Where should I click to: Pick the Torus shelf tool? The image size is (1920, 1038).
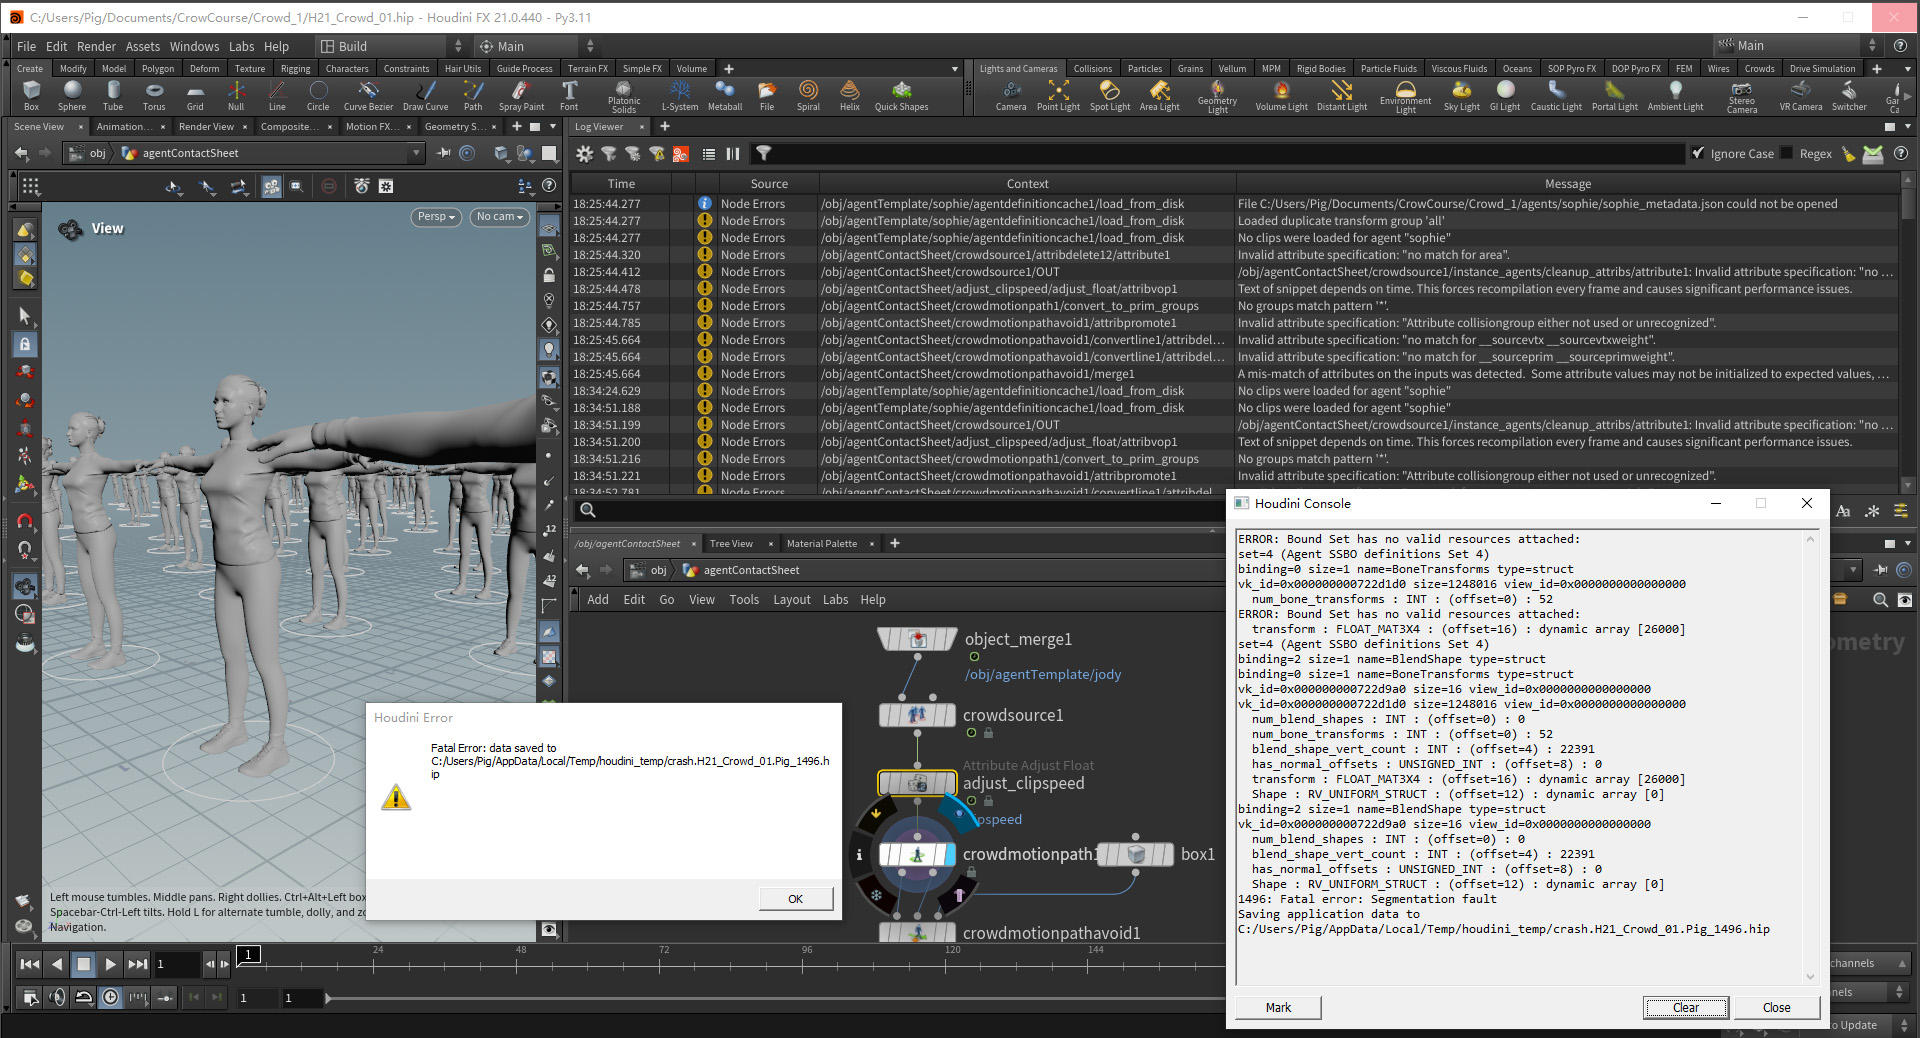click(154, 96)
